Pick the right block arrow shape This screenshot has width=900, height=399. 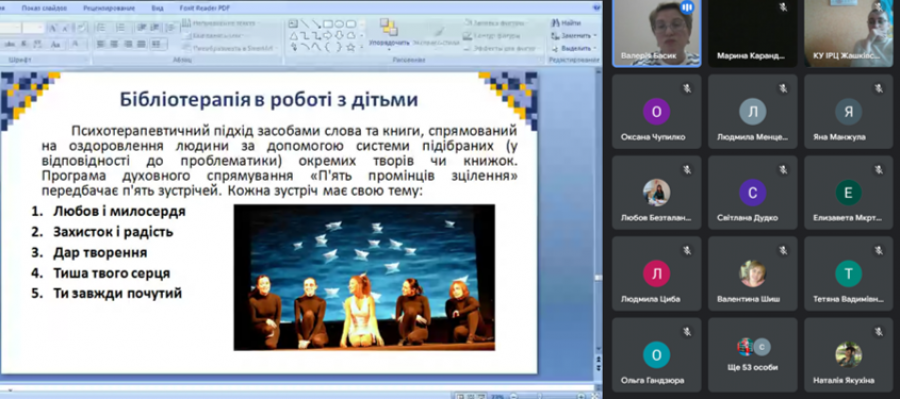[x=327, y=36]
